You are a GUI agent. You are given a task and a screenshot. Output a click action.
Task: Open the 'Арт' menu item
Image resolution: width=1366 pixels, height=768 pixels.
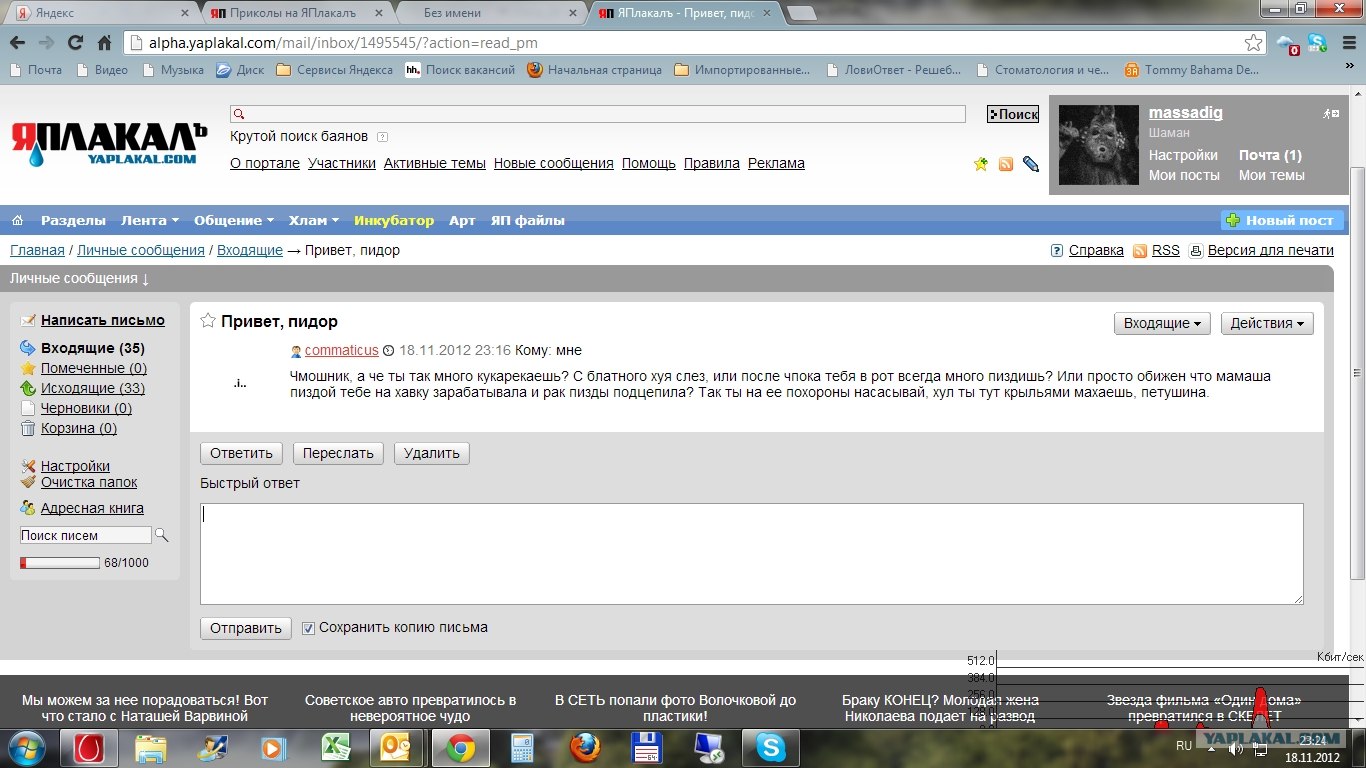point(462,220)
